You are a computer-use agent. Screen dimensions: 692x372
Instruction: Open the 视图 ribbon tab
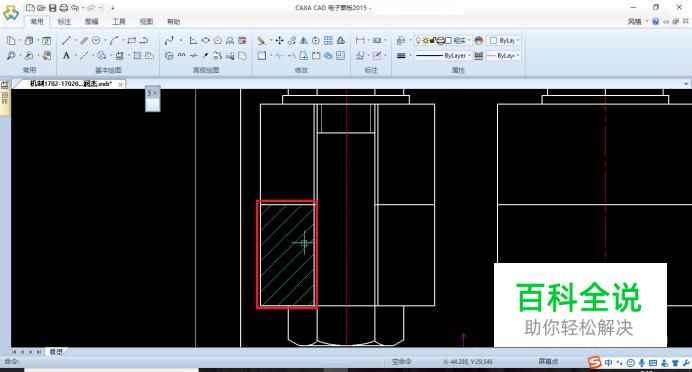146,21
